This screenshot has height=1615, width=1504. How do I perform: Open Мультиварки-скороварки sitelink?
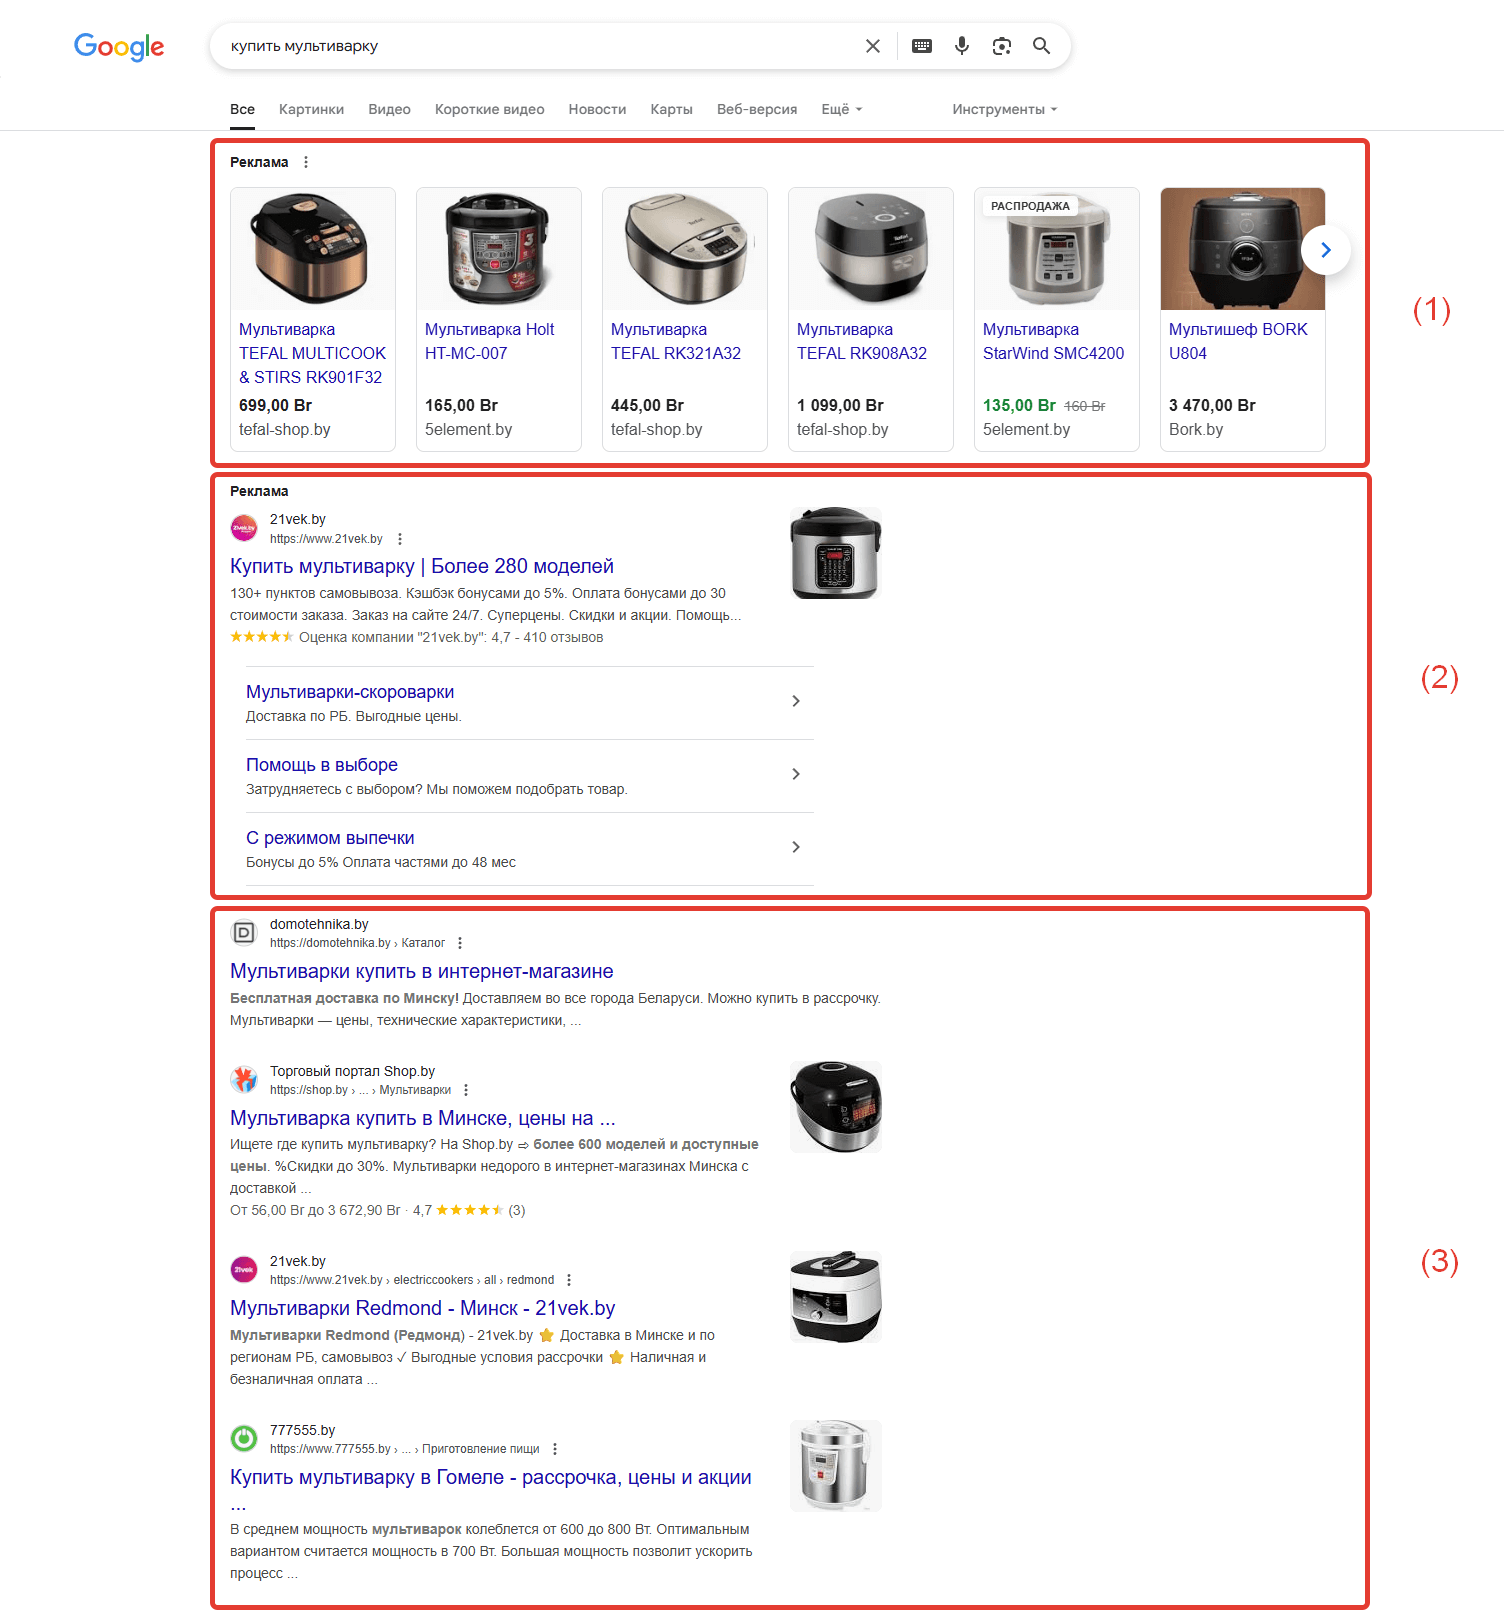pos(350,692)
